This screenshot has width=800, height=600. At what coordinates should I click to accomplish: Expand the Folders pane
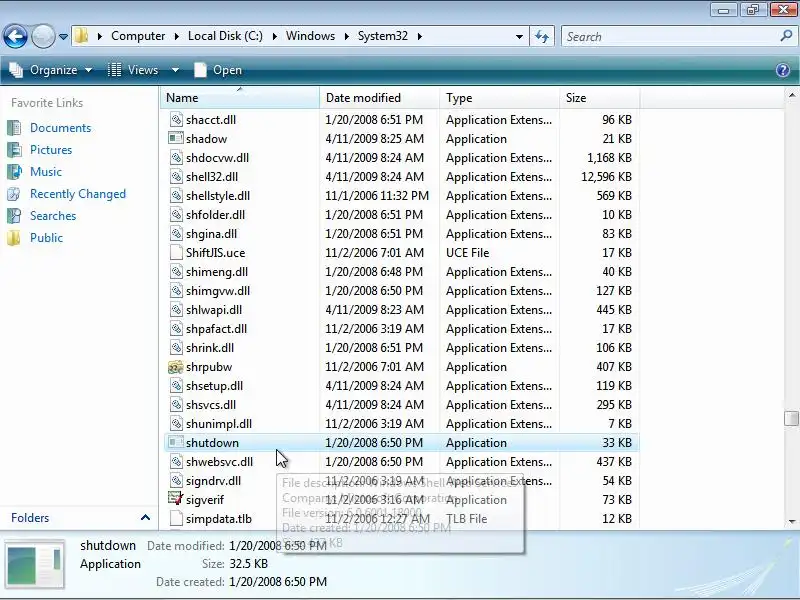(x=145, y=517)
